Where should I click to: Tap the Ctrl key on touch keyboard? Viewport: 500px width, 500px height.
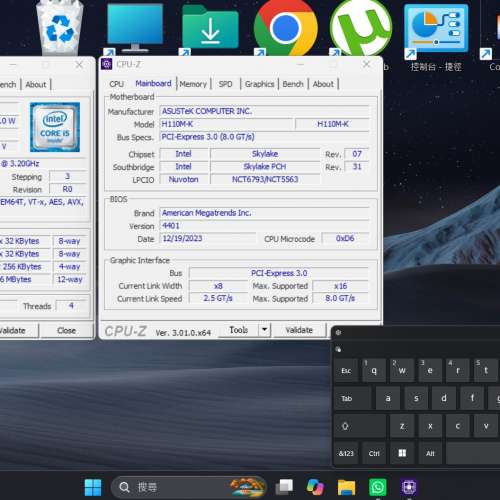(374, 453)
